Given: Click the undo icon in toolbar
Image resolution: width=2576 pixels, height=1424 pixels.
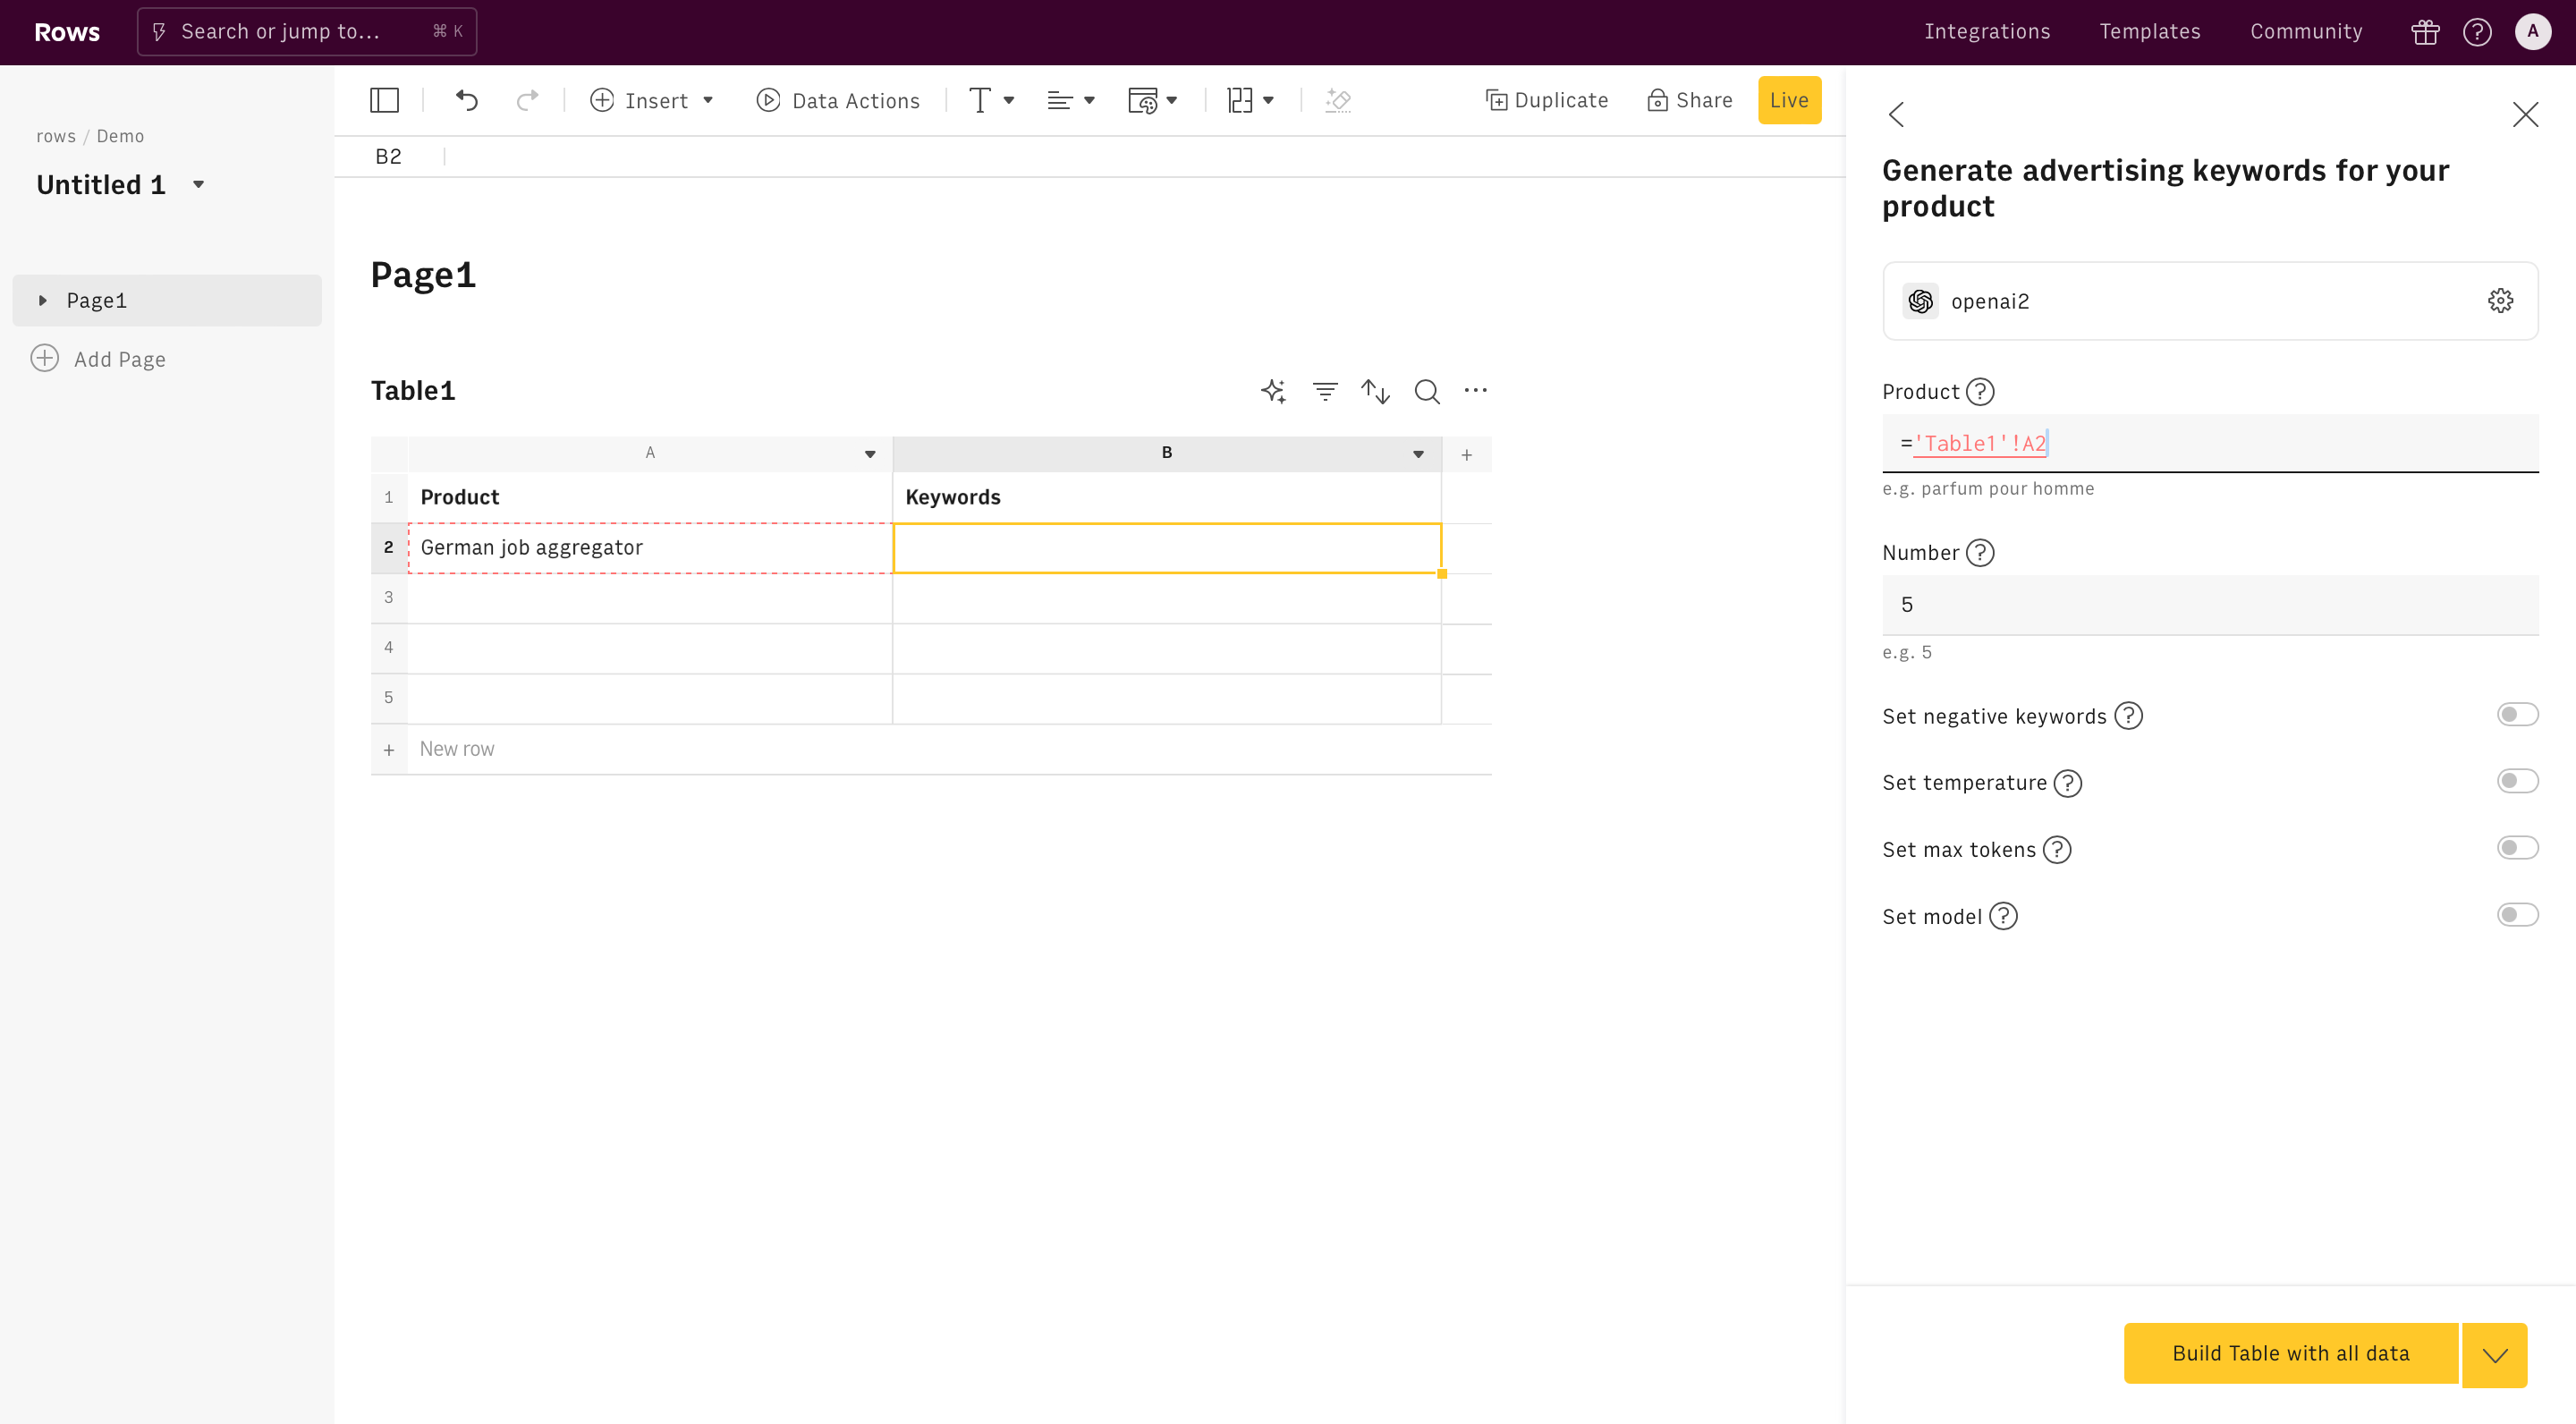Looking at the screenshot, I should coord(466,100).
